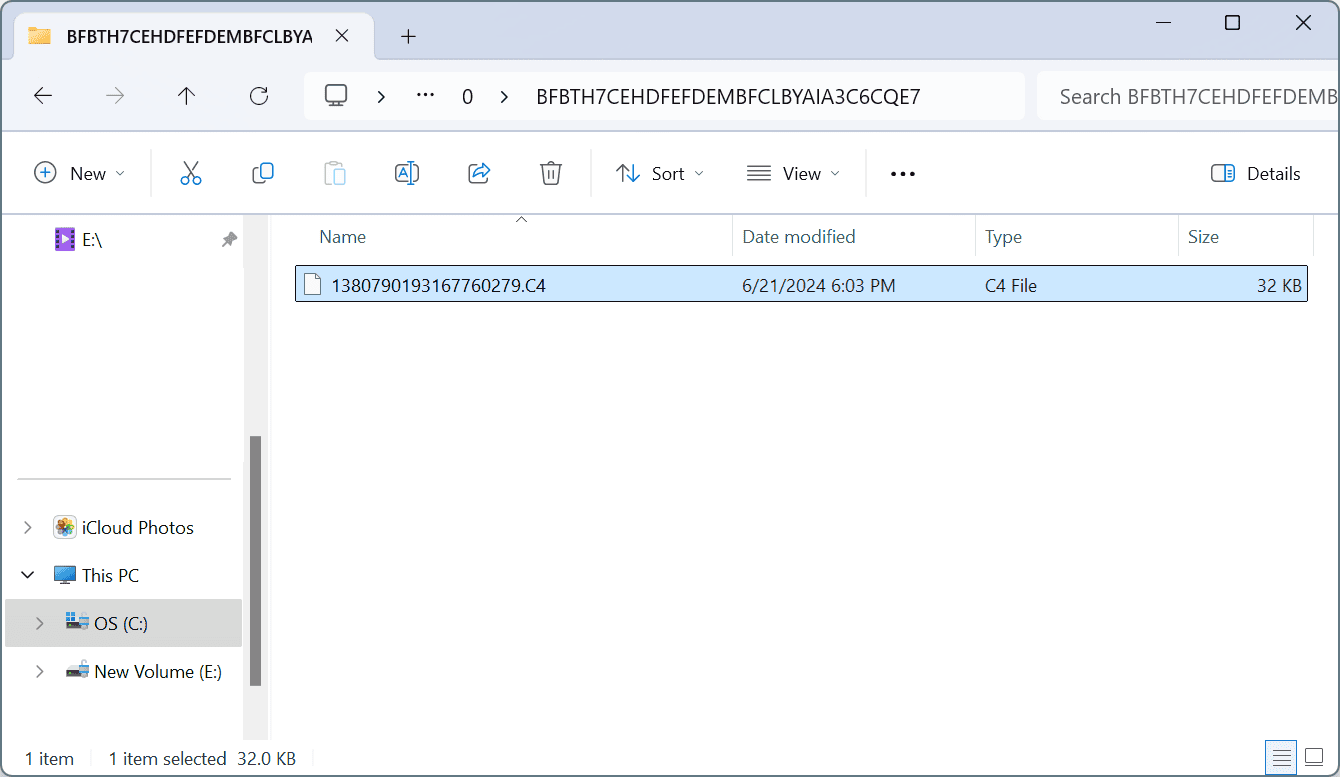This screenshot has height=777, width=1340.
Task: Click the PC monitor icon in address bar
Action: click(336, 96)
